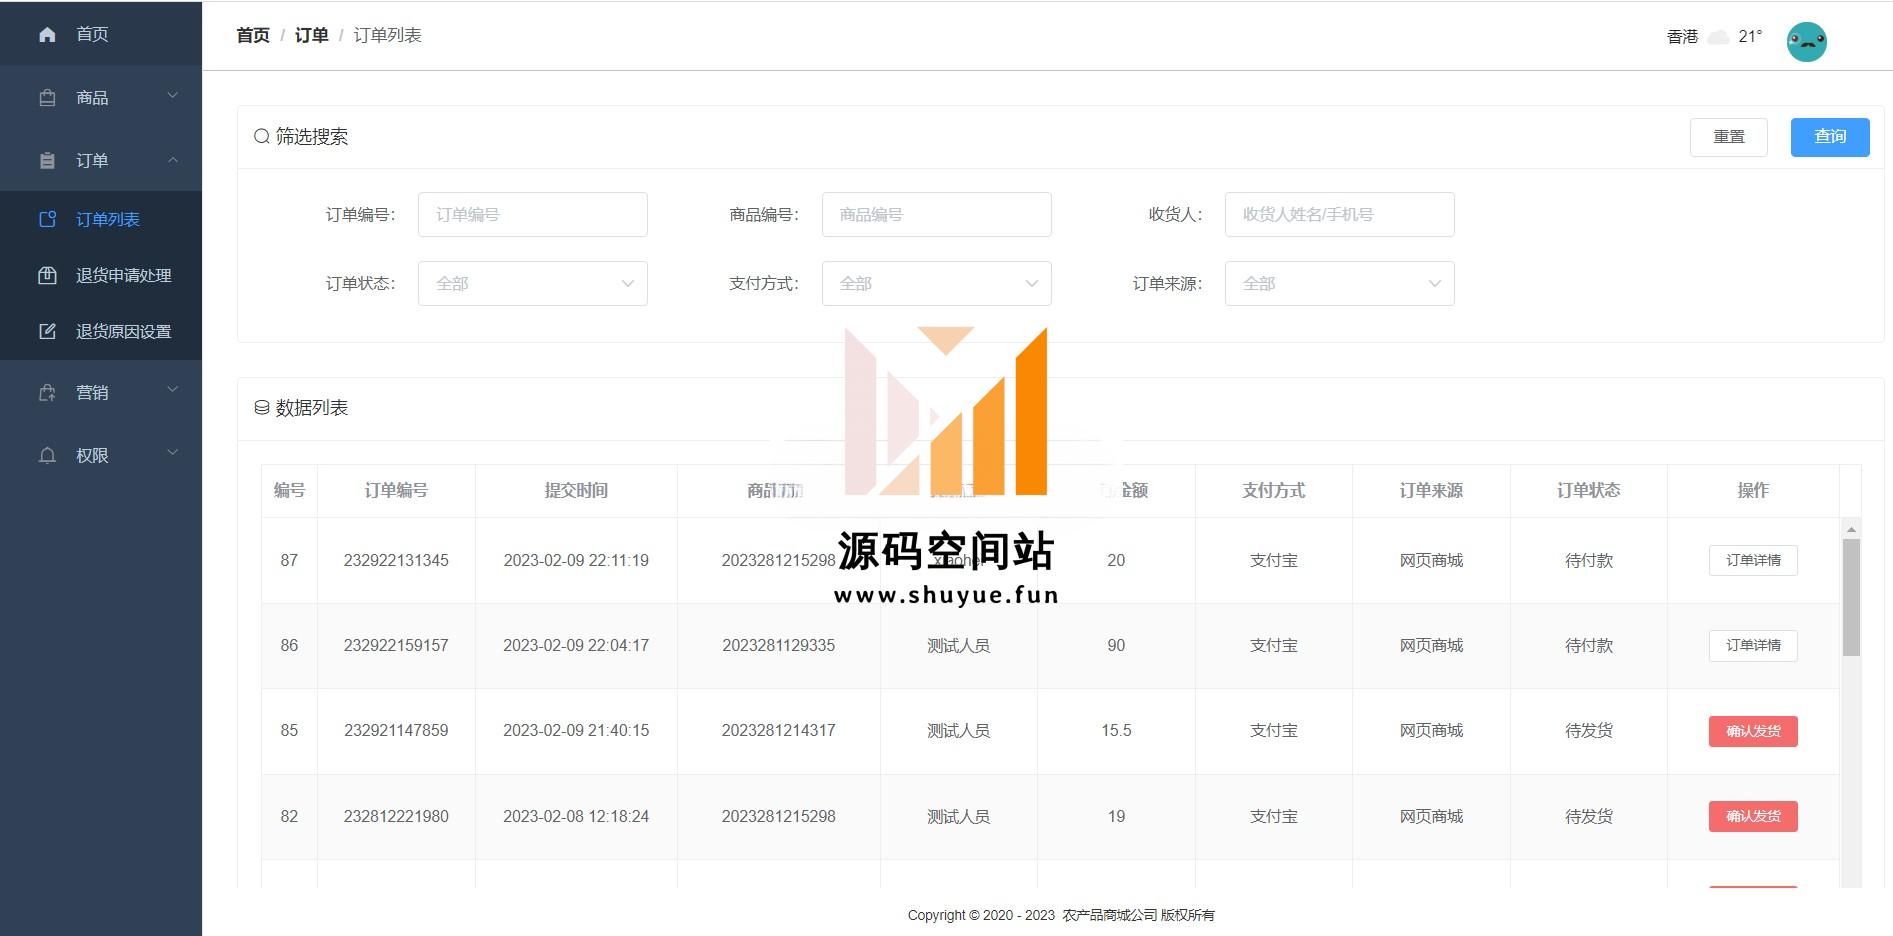This screenshot has width=1893, height=936.
Task: Collapse the 订单 menu chevron
Action: click(172, 159)
